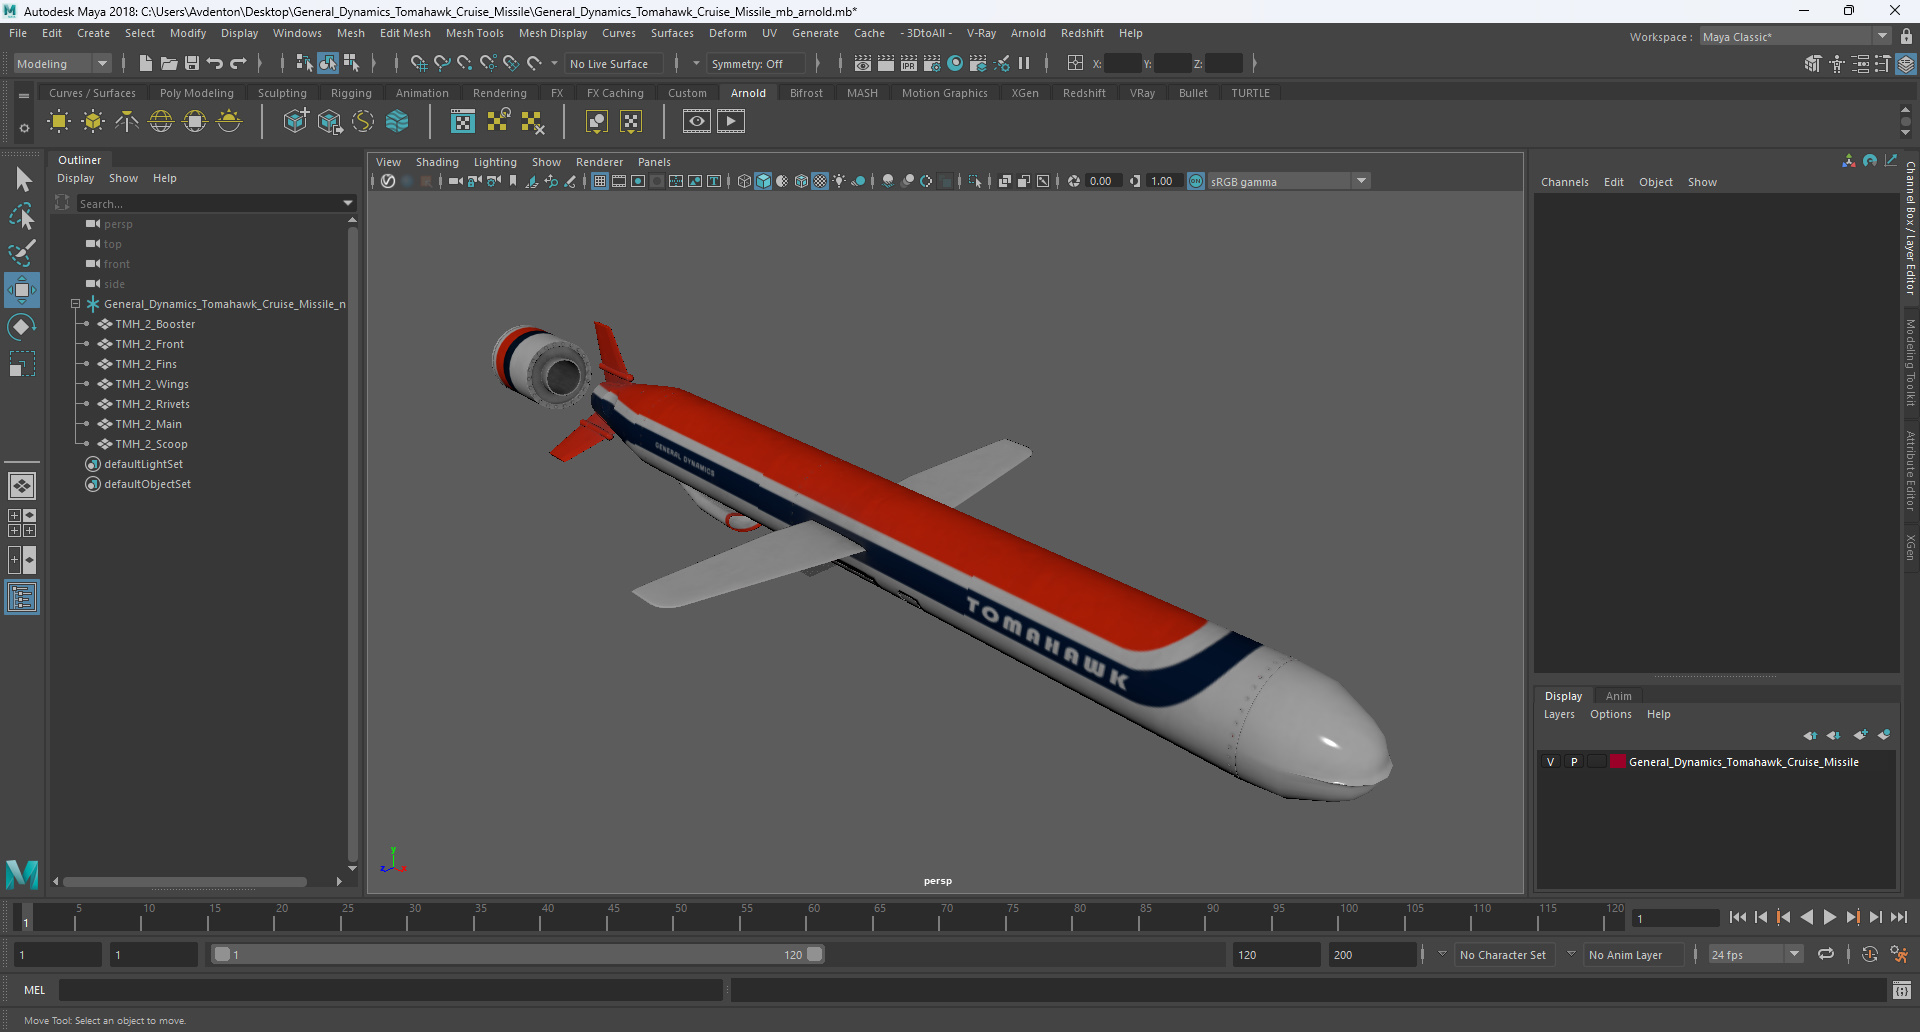Click frame 60 on the time slider

pyautogui.click(x=813, y=917)
